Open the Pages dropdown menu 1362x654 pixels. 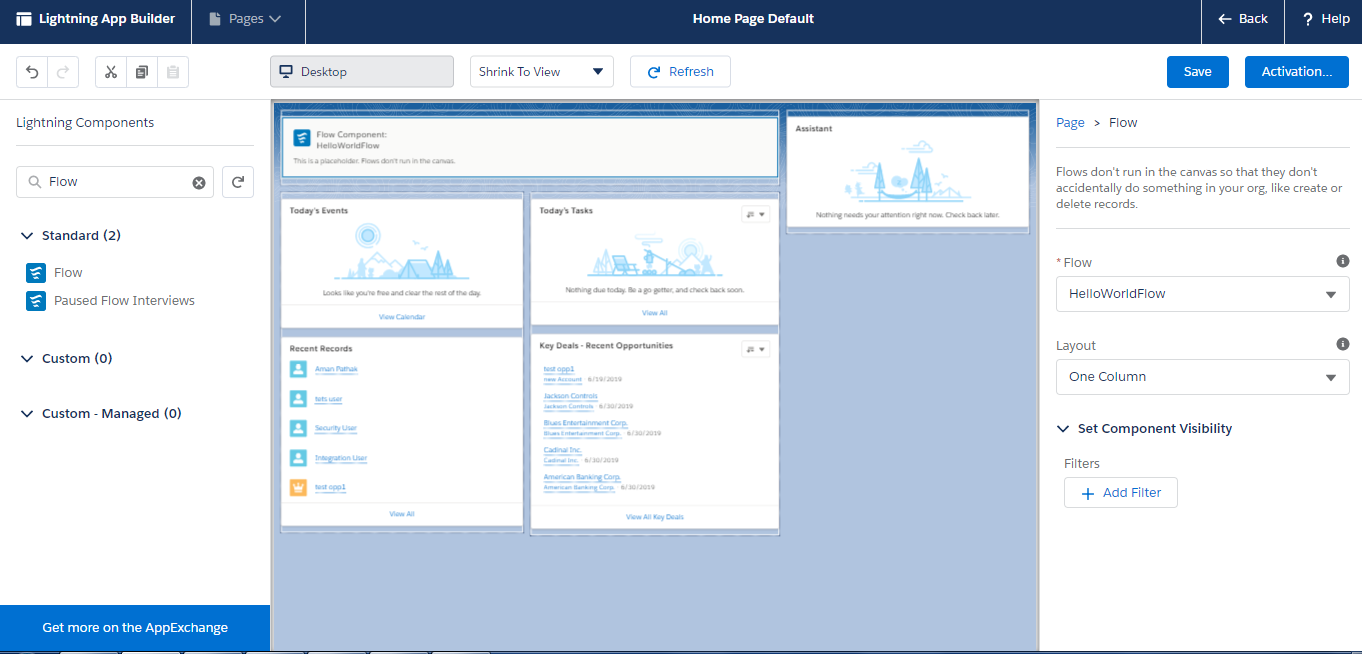pyautogui.click(x=245, y=19)
